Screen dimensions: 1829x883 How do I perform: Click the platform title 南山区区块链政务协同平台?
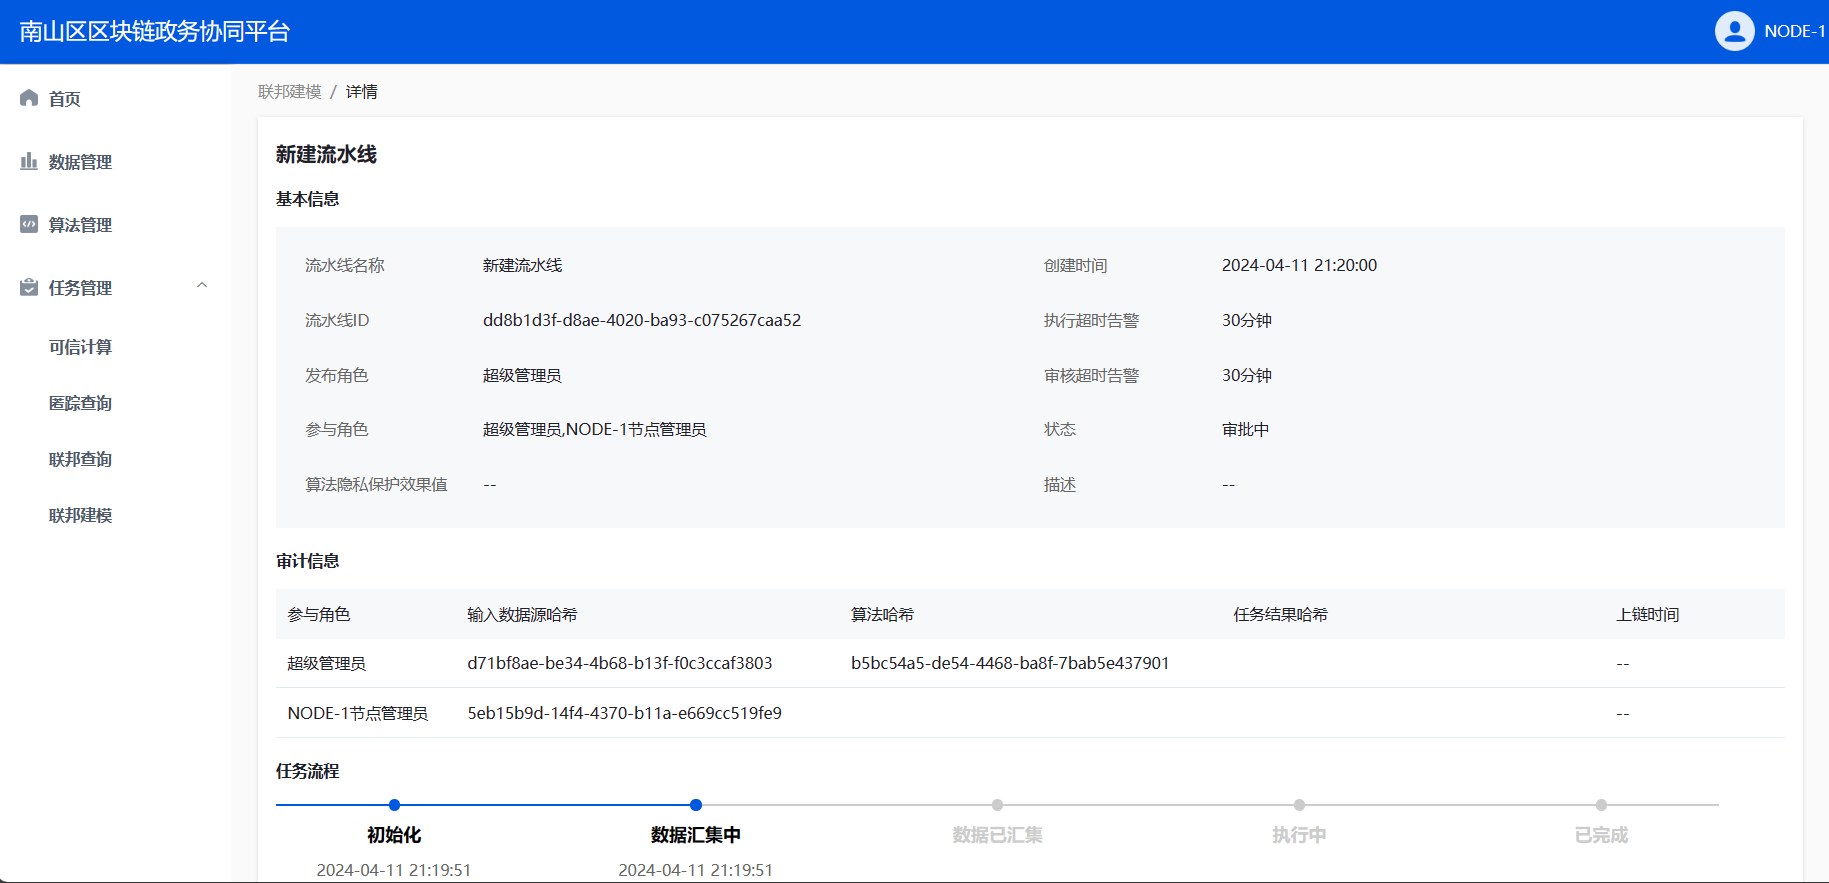coord(155,31)
